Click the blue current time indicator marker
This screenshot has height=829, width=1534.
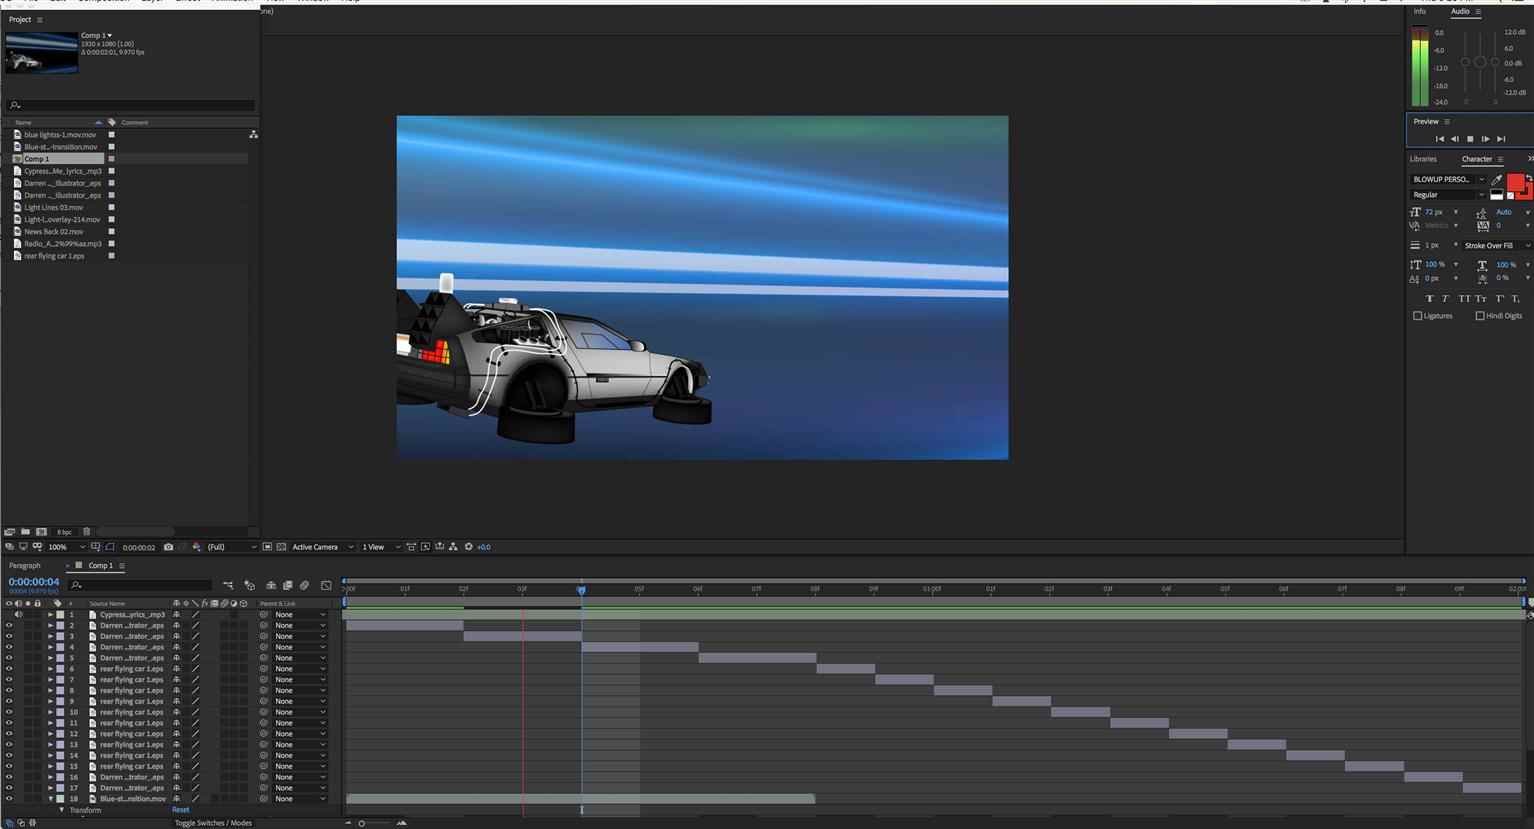point(581,590)
